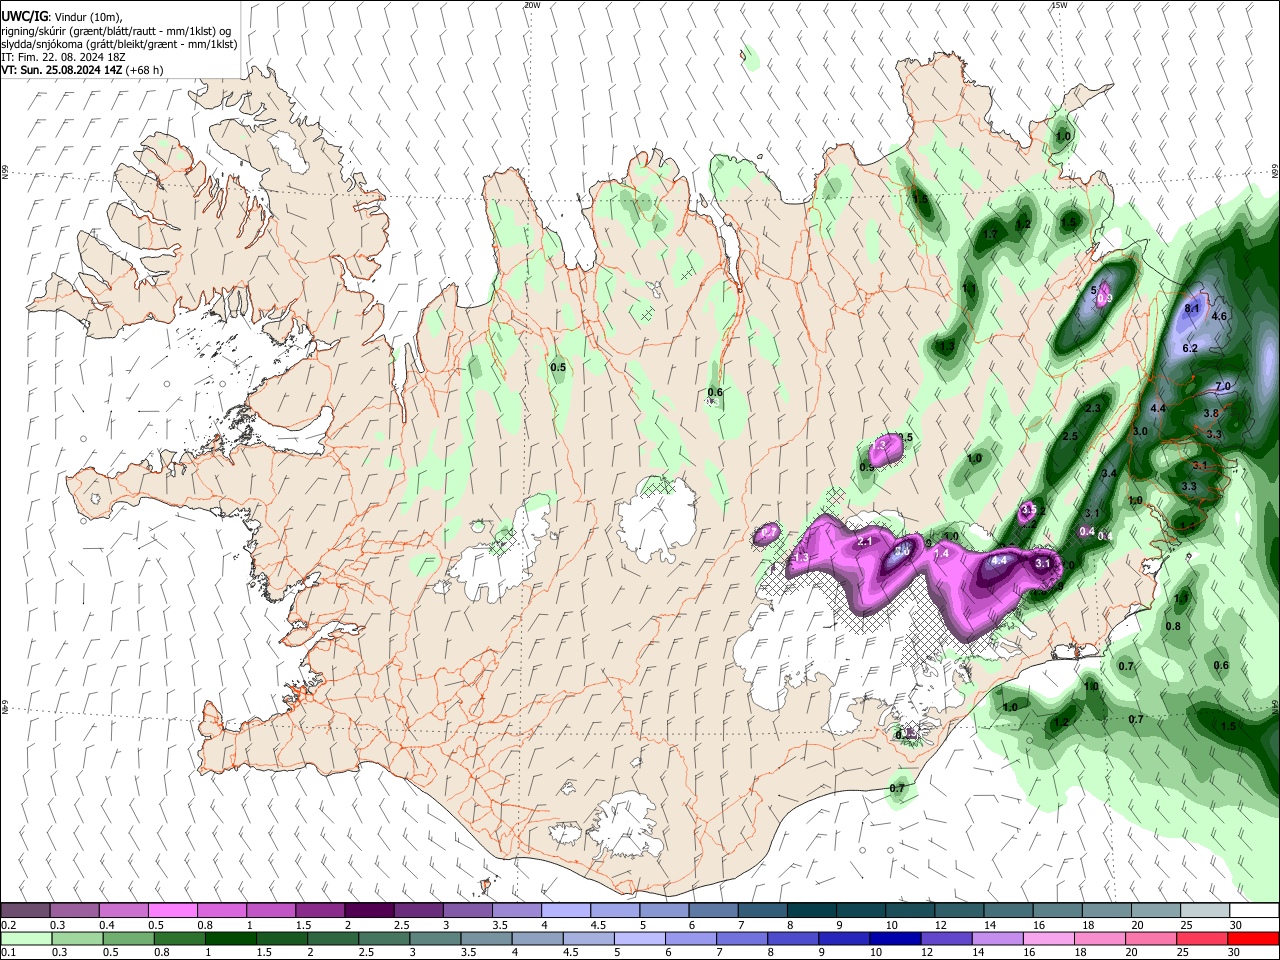Click the 'IT: Fim. 22. 08. 2024 18Z' line

point(62,57)
